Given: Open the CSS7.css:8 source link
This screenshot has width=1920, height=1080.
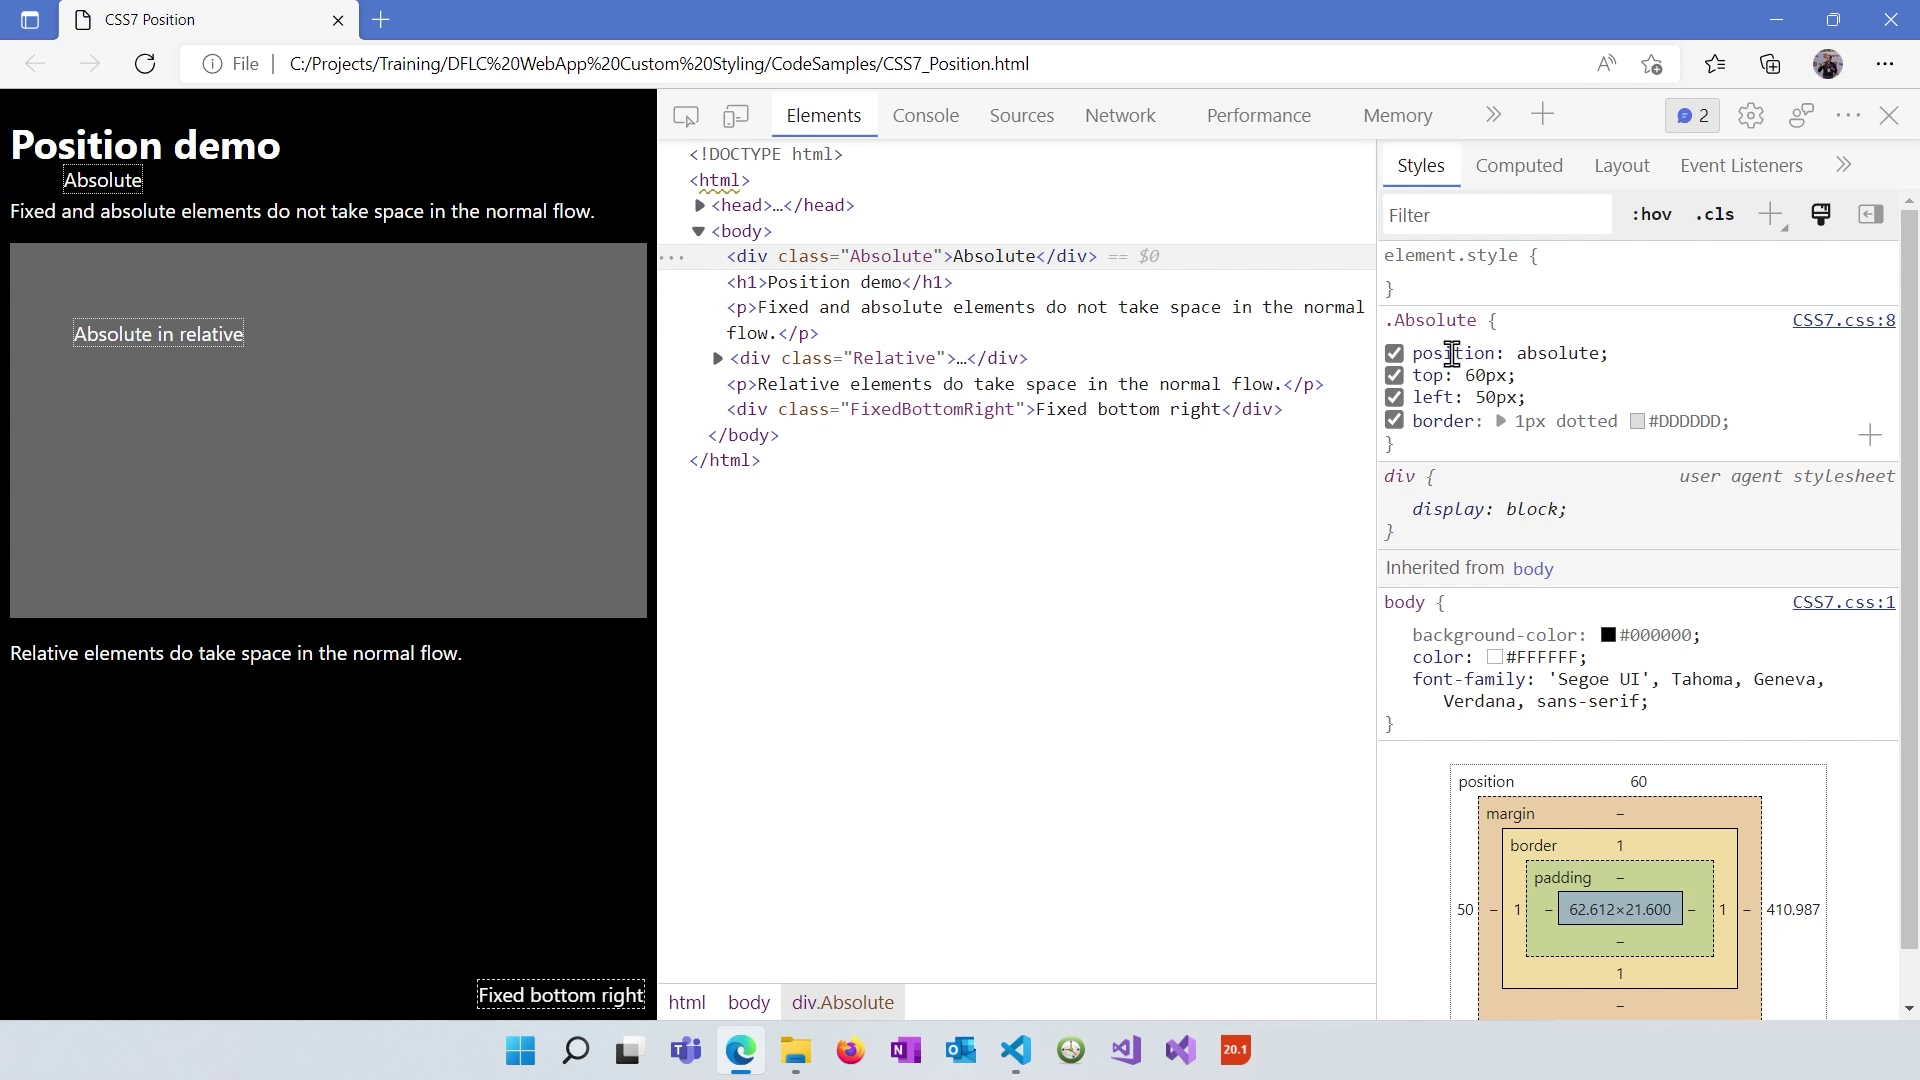Looking at the screenshot, I should [x=1843, y=320].
